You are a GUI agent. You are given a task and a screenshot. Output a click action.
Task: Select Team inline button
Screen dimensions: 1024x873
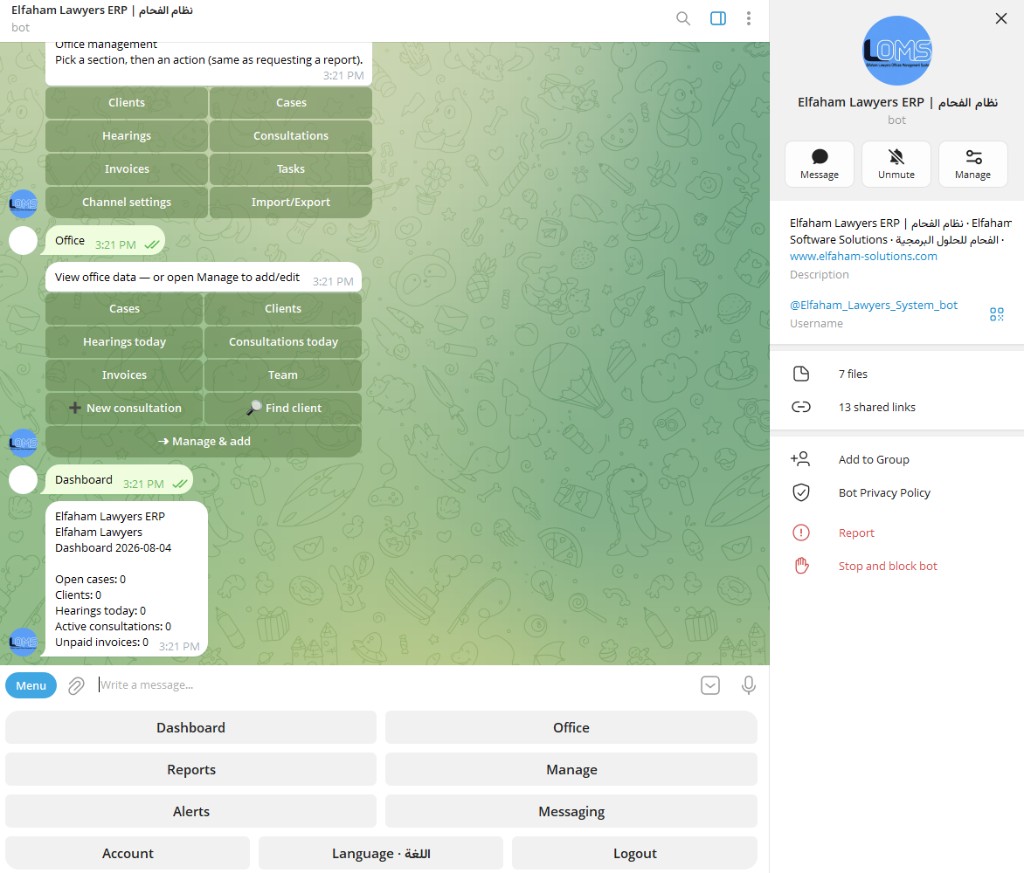click(283, 375)
